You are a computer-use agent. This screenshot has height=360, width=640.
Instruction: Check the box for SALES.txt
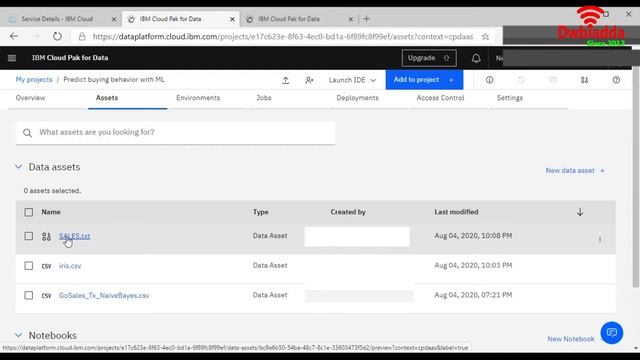click(x=29, y=236)
